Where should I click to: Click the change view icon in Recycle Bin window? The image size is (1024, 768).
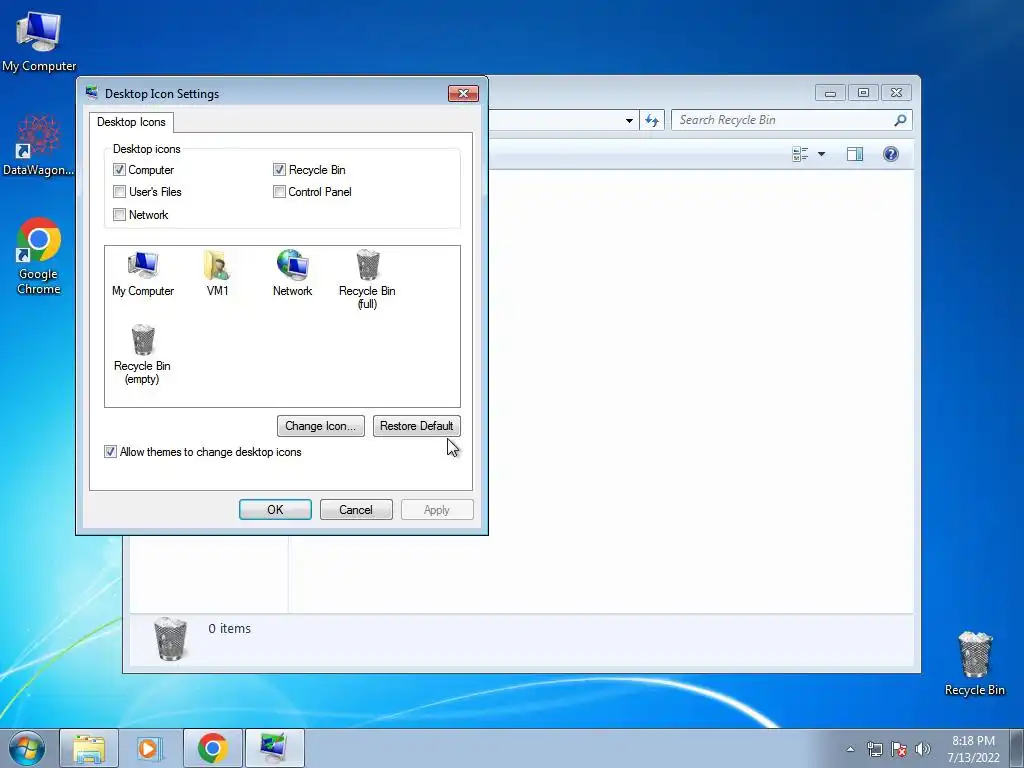[x=800, y=154]
